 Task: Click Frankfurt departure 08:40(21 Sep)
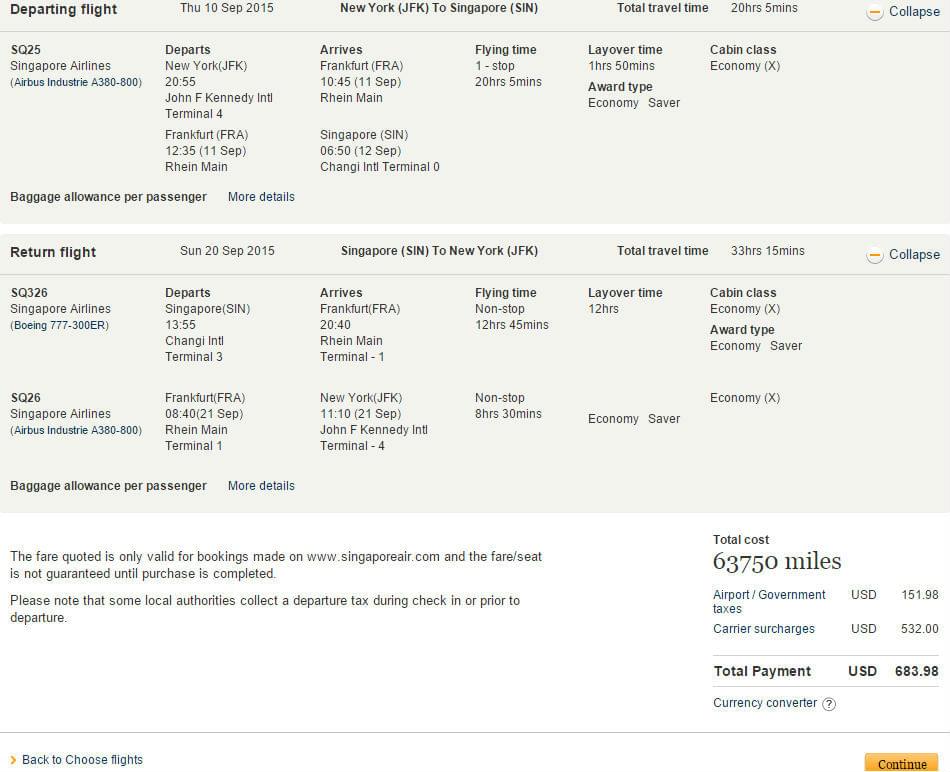pyautogui.click(x=204, y=414)
